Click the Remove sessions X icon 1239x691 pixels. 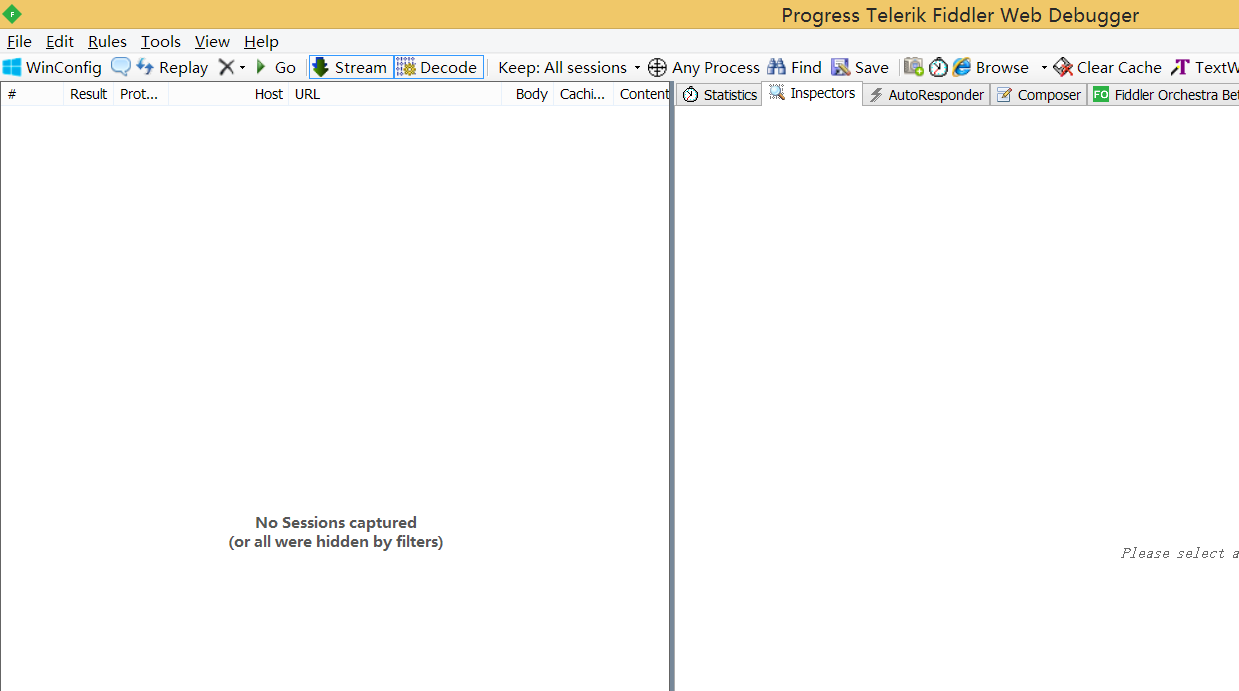(x=226, y=67)
